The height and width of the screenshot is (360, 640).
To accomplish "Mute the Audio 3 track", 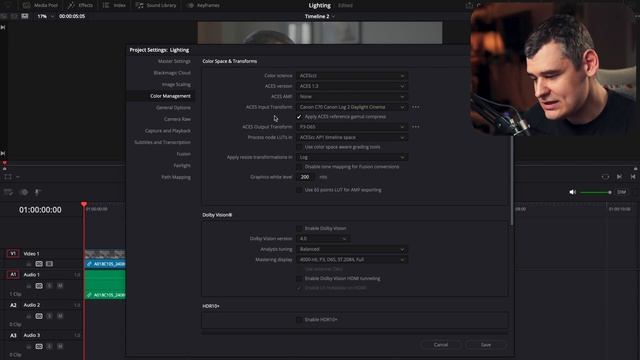I will pyautogui.click(x=60, y=346).
